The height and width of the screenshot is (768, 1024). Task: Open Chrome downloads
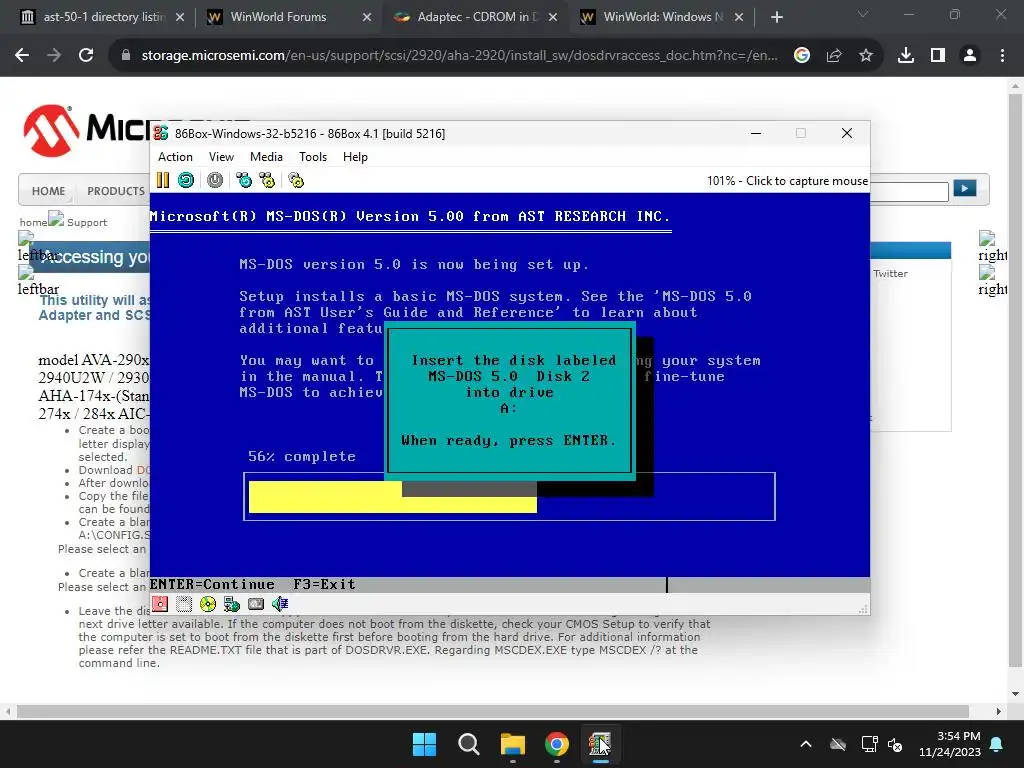pyautogui.click(x=906, y=56)
